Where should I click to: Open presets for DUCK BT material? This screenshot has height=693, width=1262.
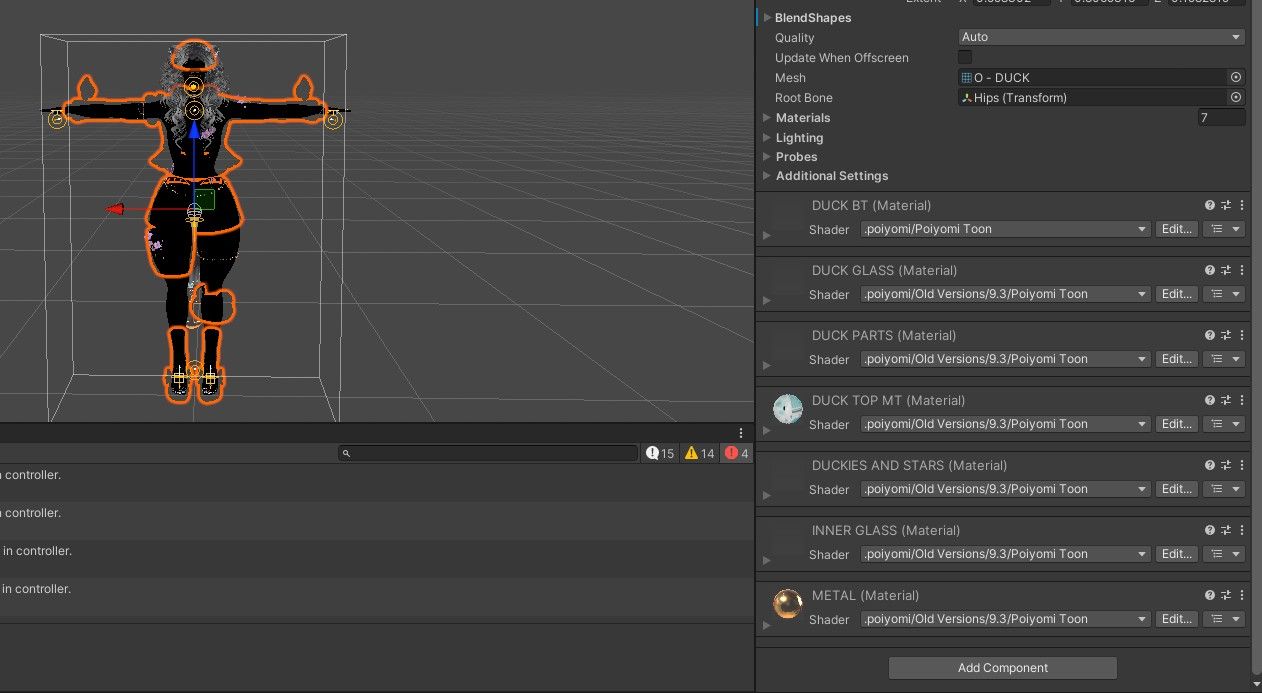pyautogui.click(x=1226, y=205)
